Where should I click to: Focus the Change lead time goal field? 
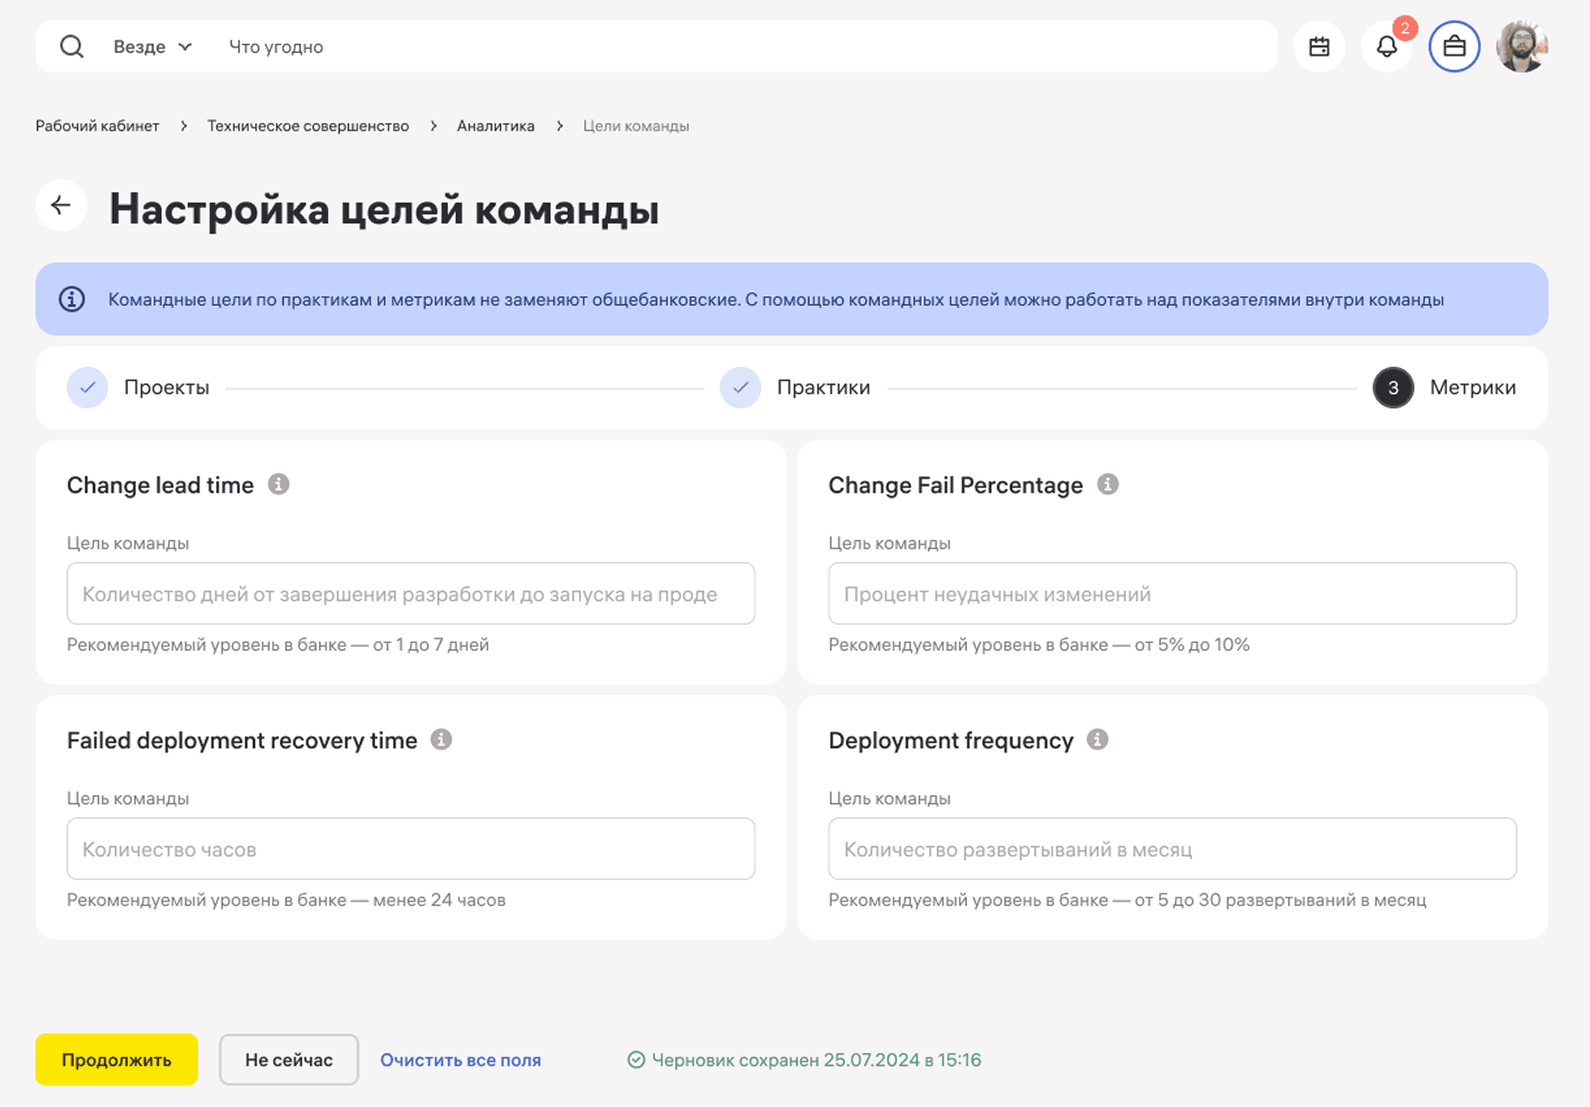410,594
